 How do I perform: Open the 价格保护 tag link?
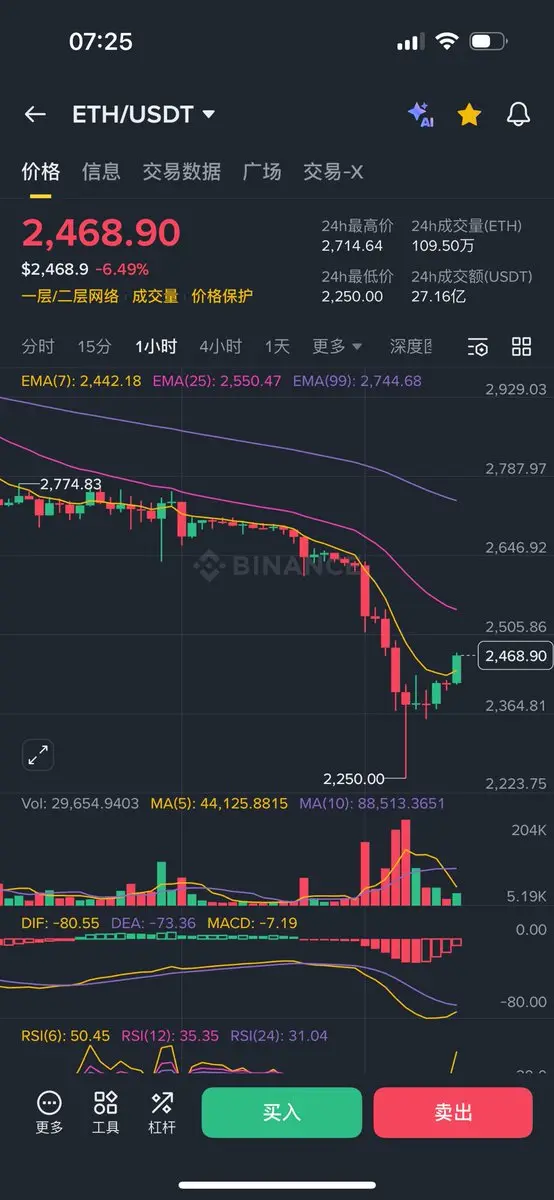(222, 296)
